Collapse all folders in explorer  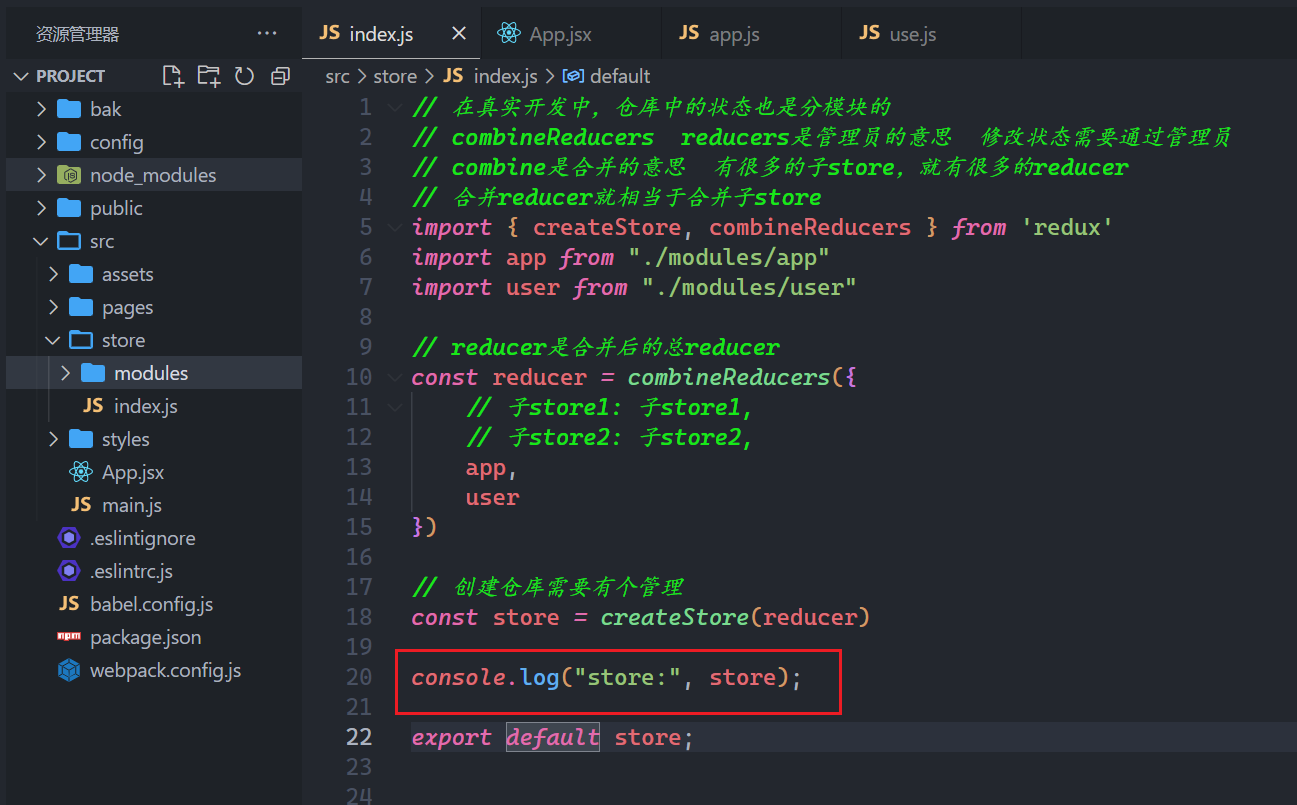280,76
